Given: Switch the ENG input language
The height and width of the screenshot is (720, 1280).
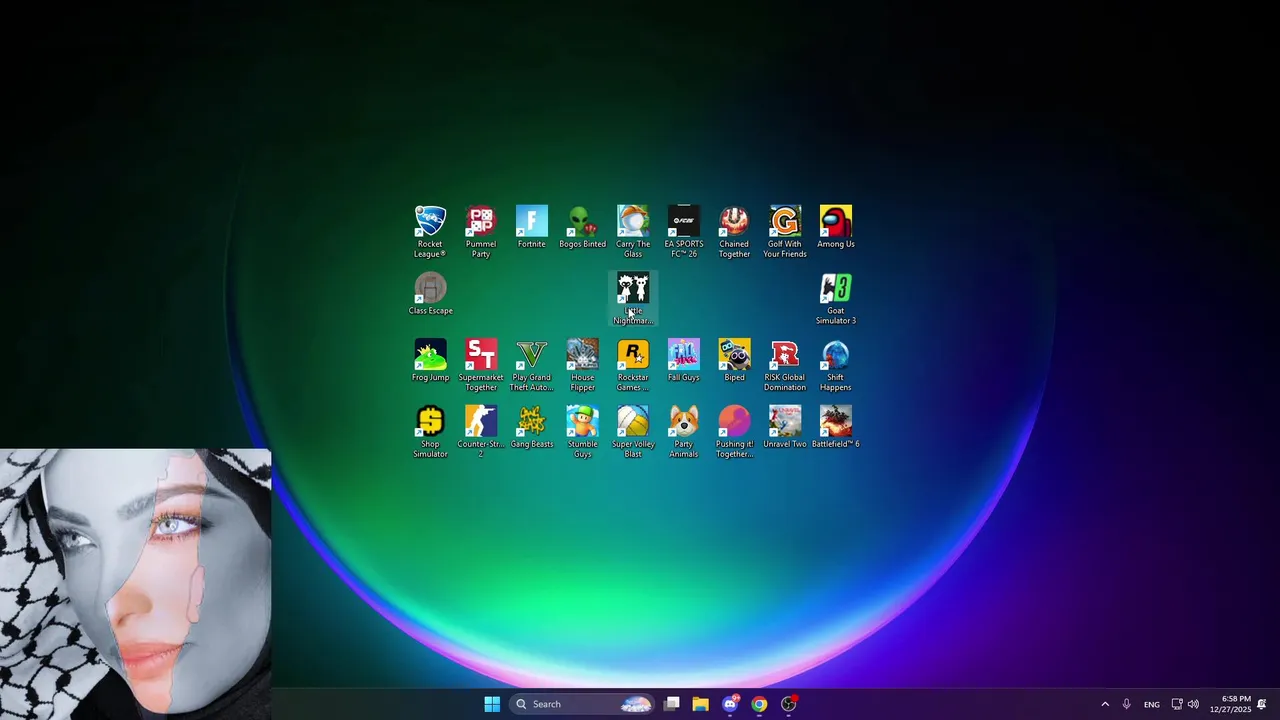Looking at the screenshot, I should pos(1152,704).
